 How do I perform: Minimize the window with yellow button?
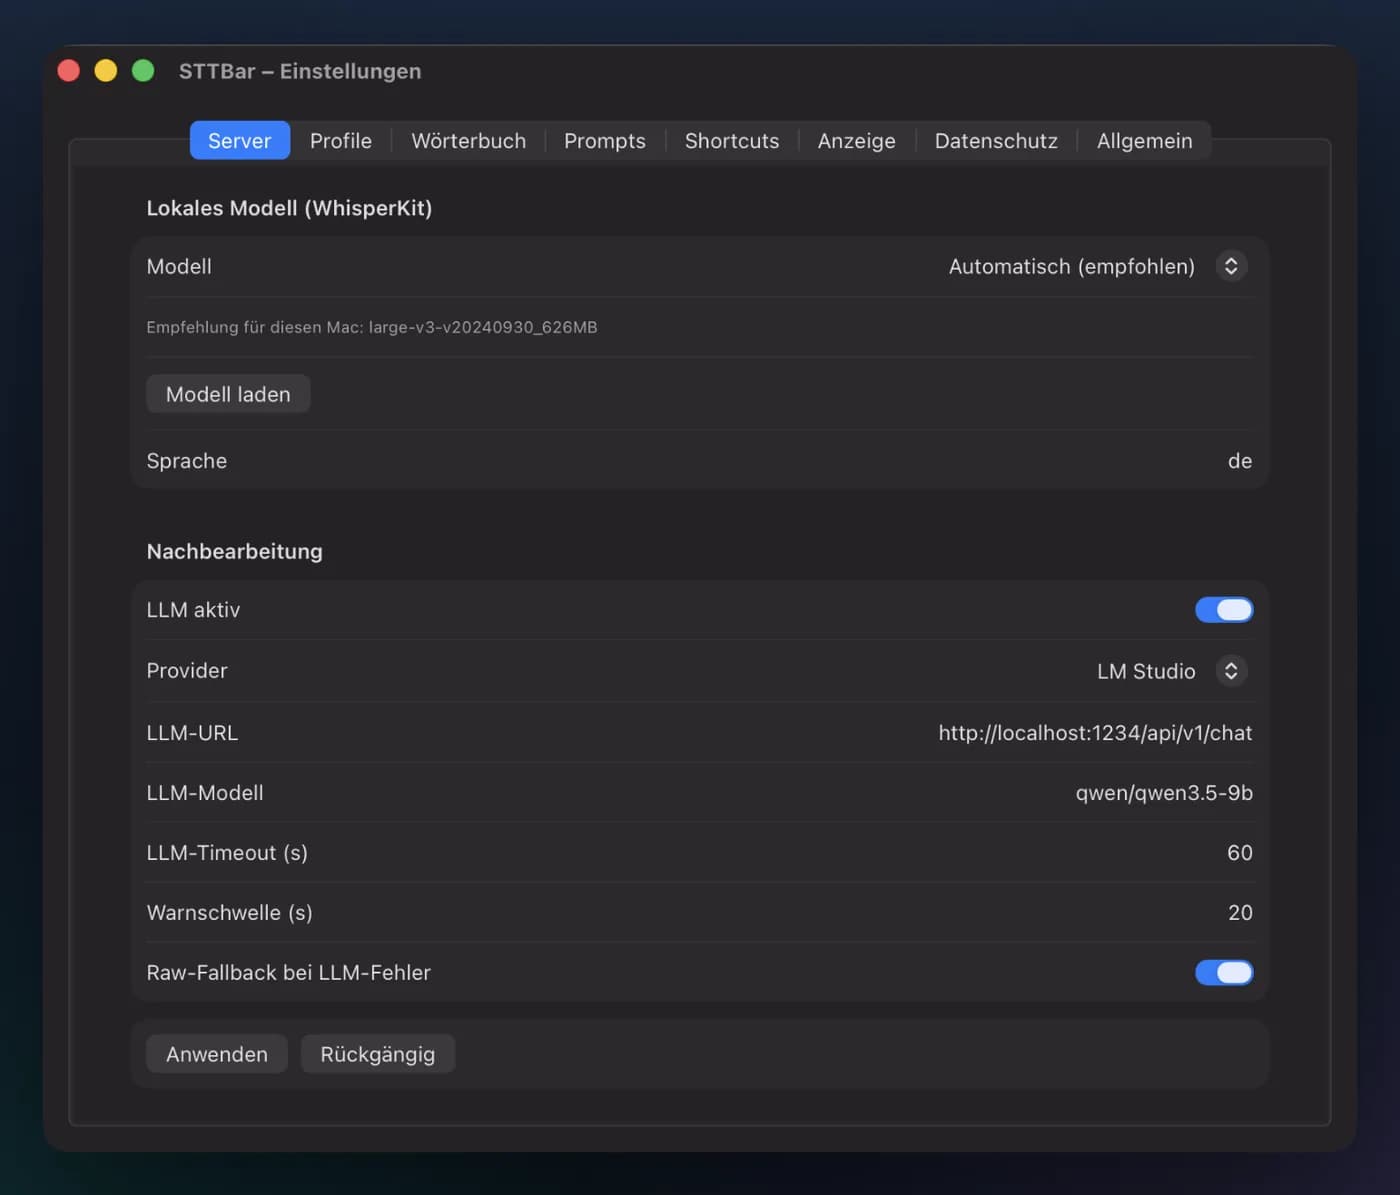106,70
